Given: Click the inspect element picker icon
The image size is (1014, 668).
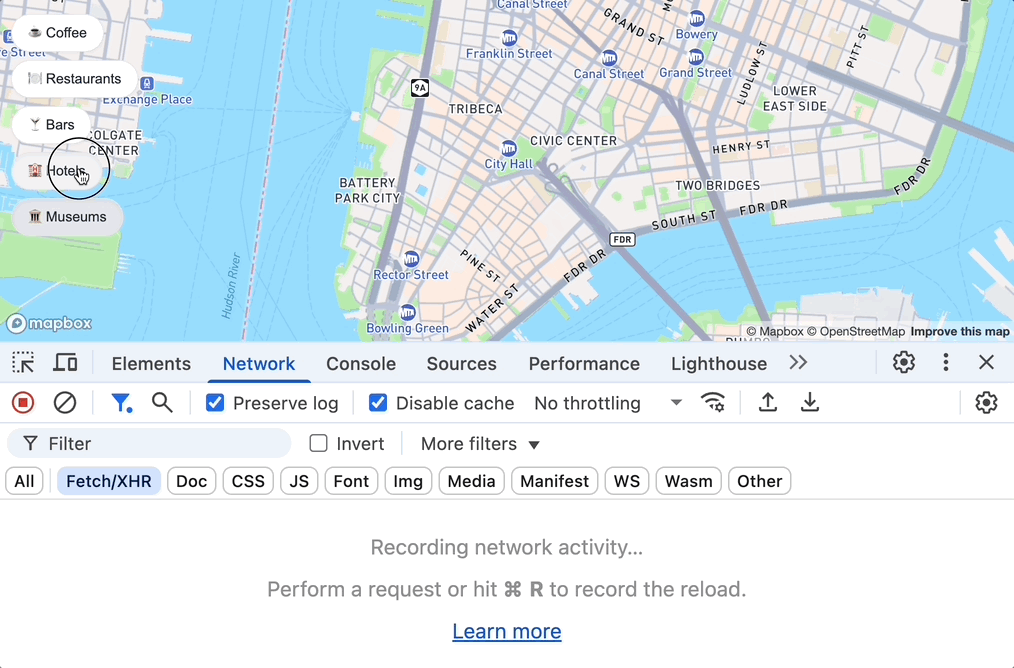Looking at the screenshot, I should [x=23, y=363].
